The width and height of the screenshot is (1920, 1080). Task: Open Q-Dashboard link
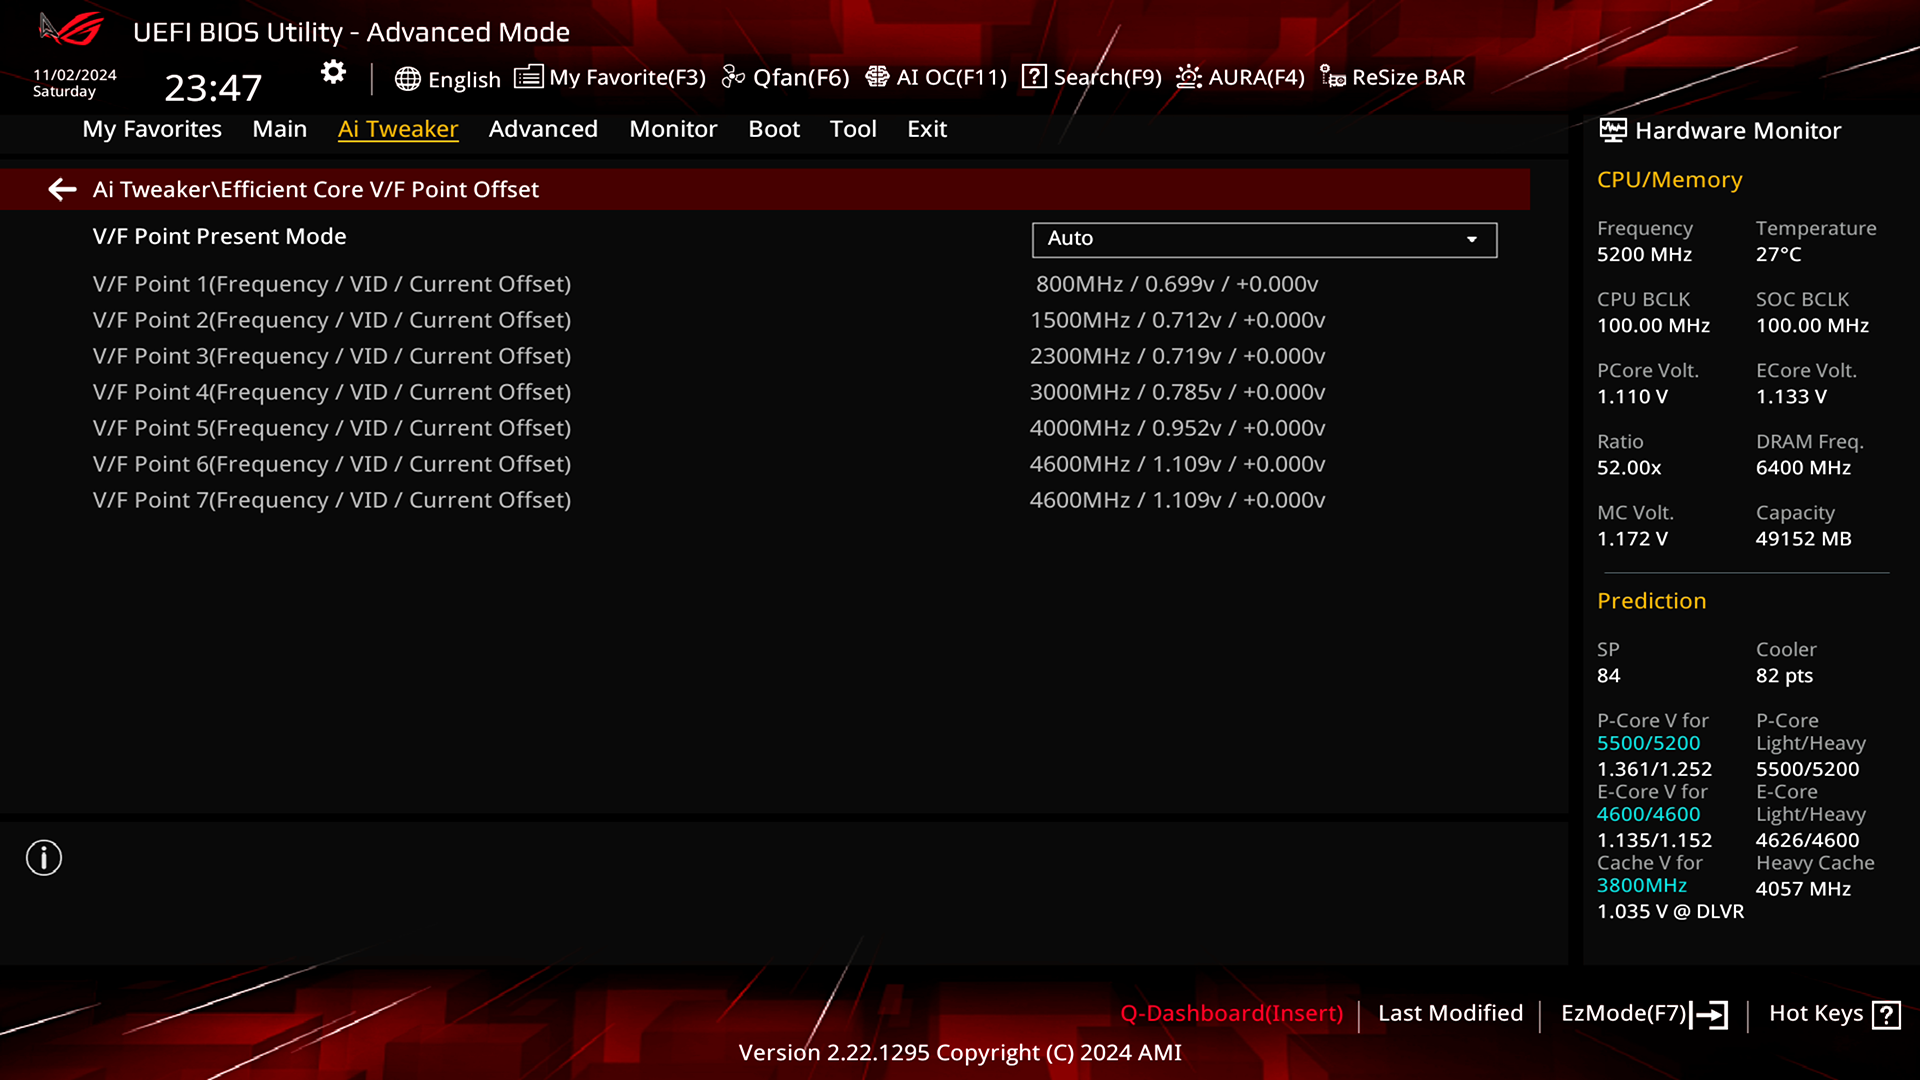(1231, 1013)
